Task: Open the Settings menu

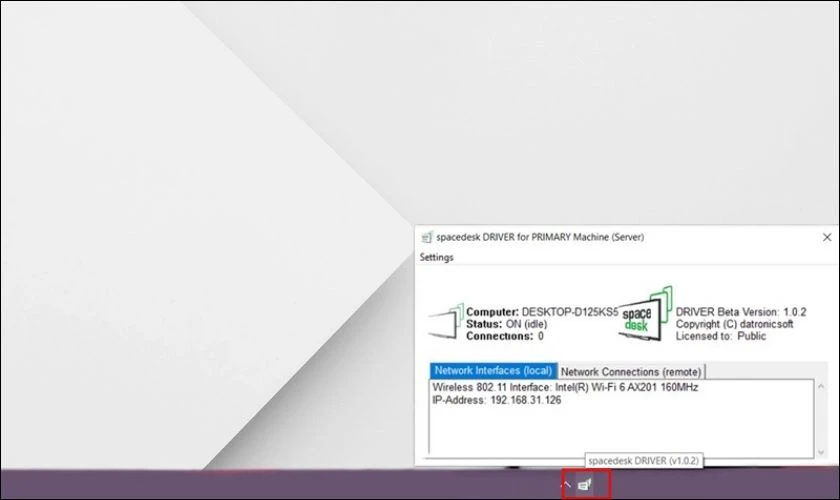Action: (x=436, y=257)
